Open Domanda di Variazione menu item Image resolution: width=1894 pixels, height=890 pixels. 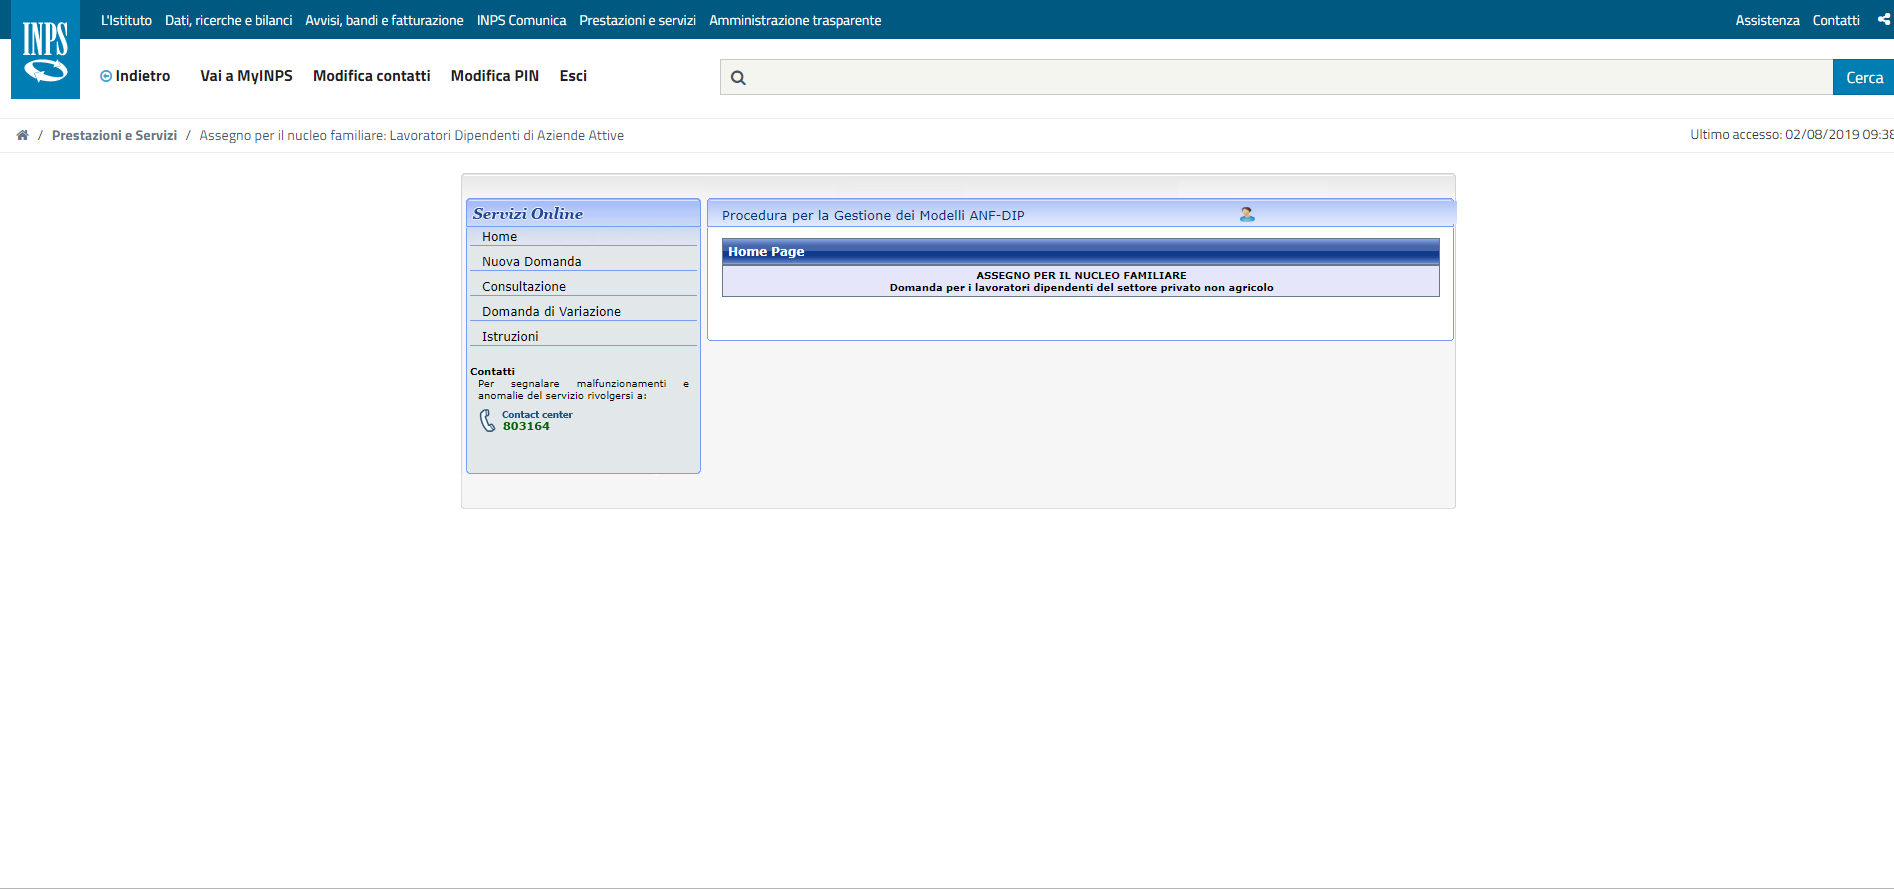pos(551,312)
